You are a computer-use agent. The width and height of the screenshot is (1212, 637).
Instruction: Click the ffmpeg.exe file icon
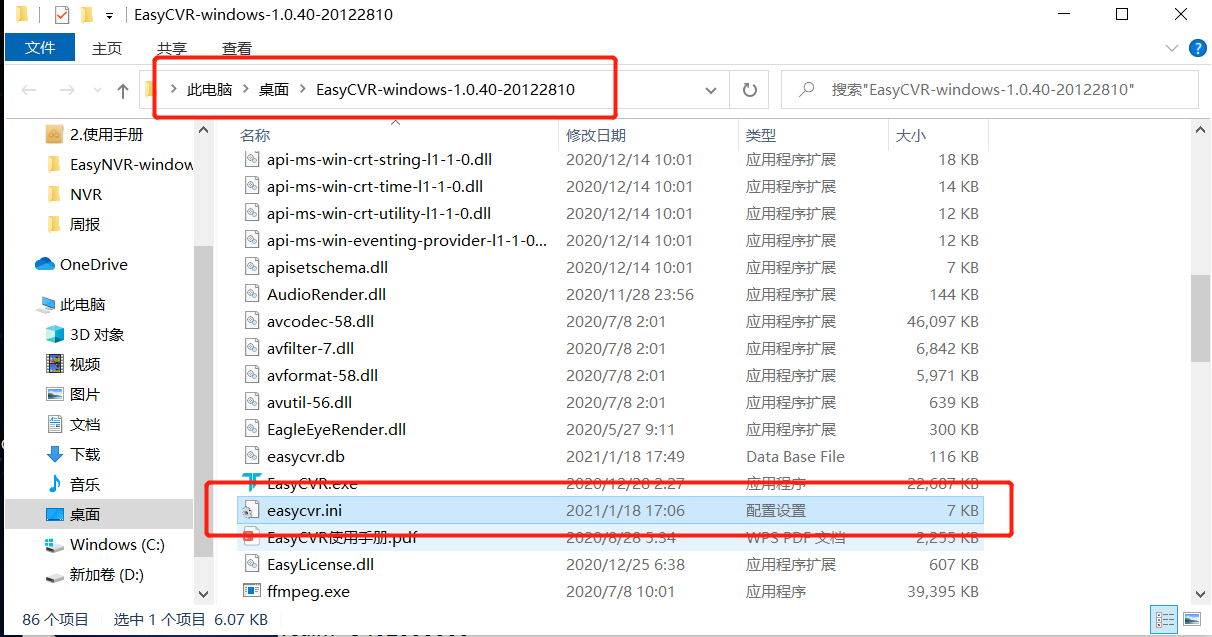pyautogui.click(x=252, y=591)
